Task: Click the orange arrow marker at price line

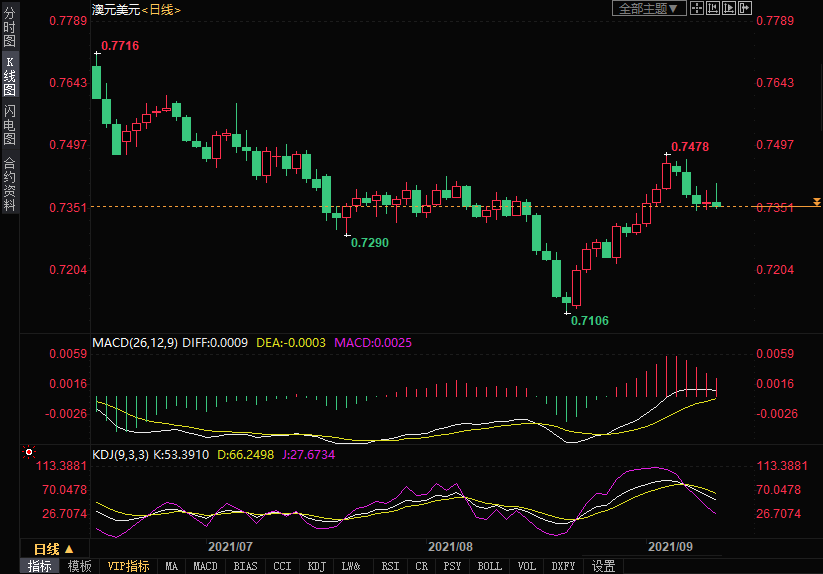Action: (816, 202)
